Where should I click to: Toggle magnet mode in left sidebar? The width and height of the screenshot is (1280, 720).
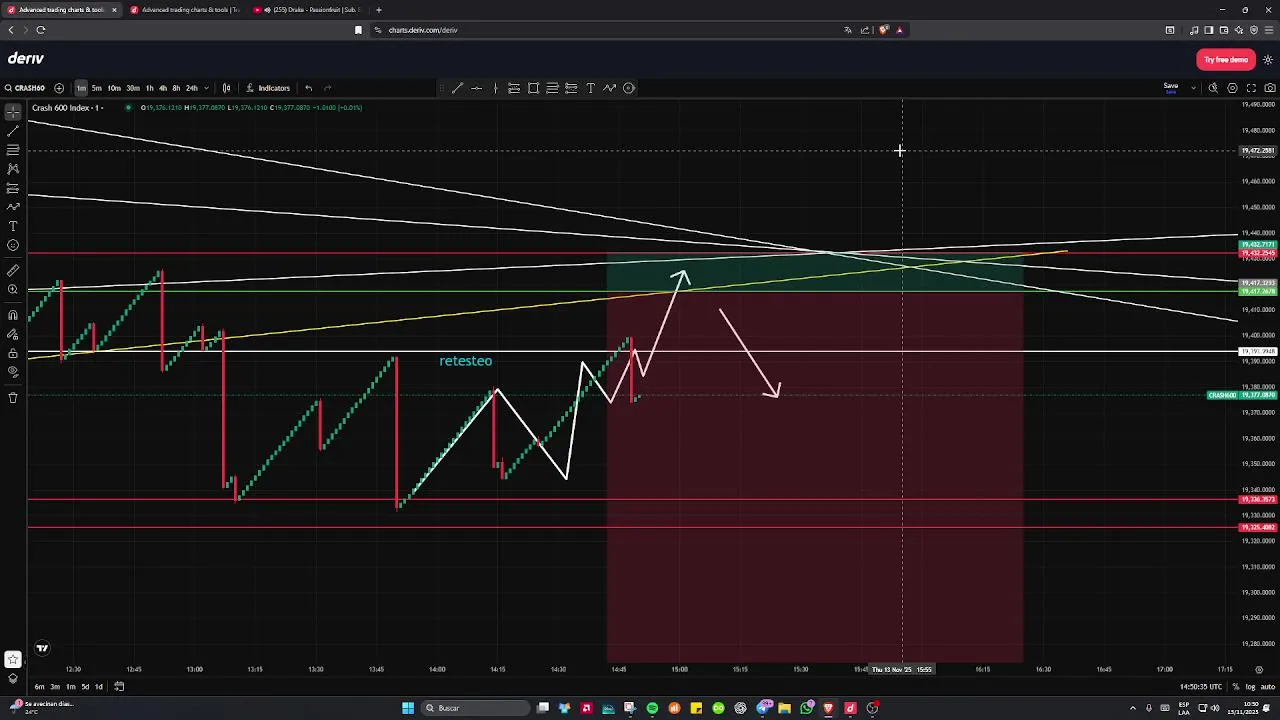[13, 315]
